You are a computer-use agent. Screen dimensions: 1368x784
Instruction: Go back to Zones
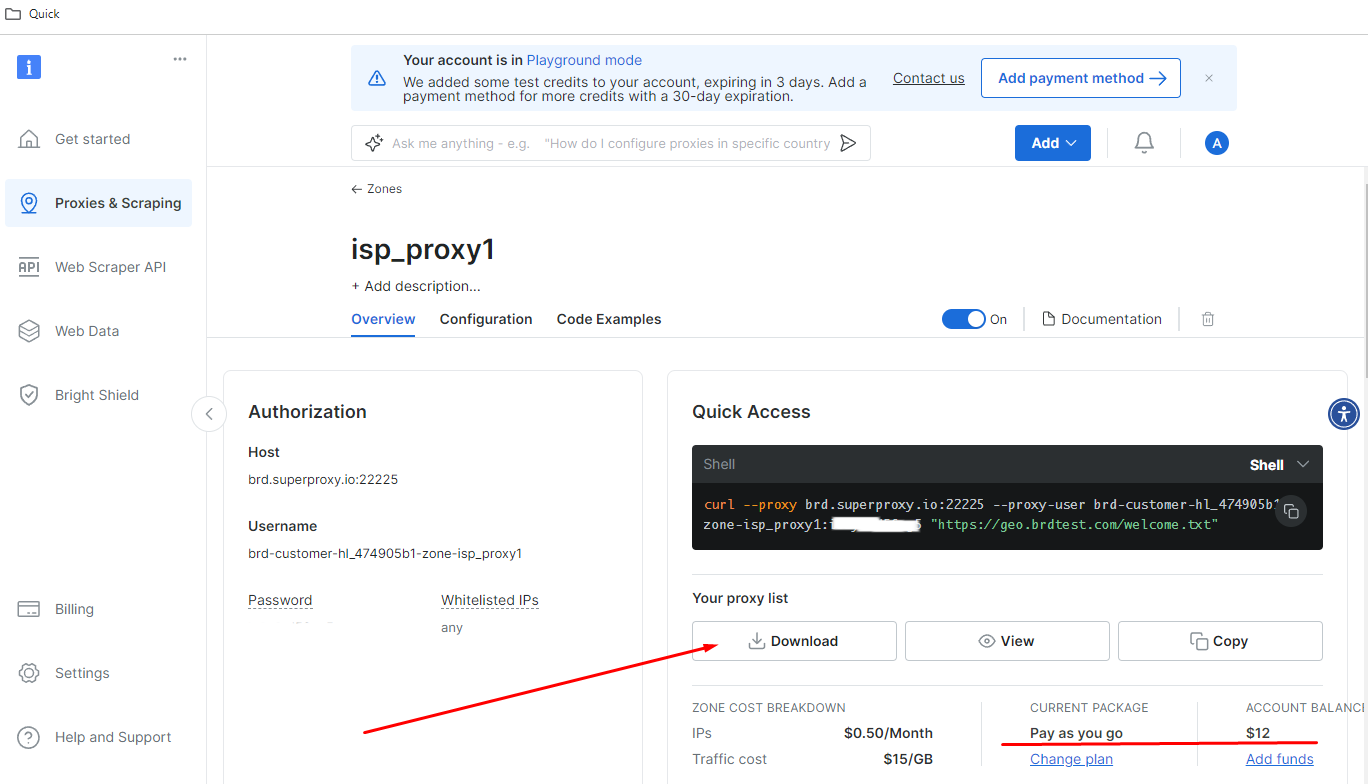pyautogui.click(x=377, y=189)
